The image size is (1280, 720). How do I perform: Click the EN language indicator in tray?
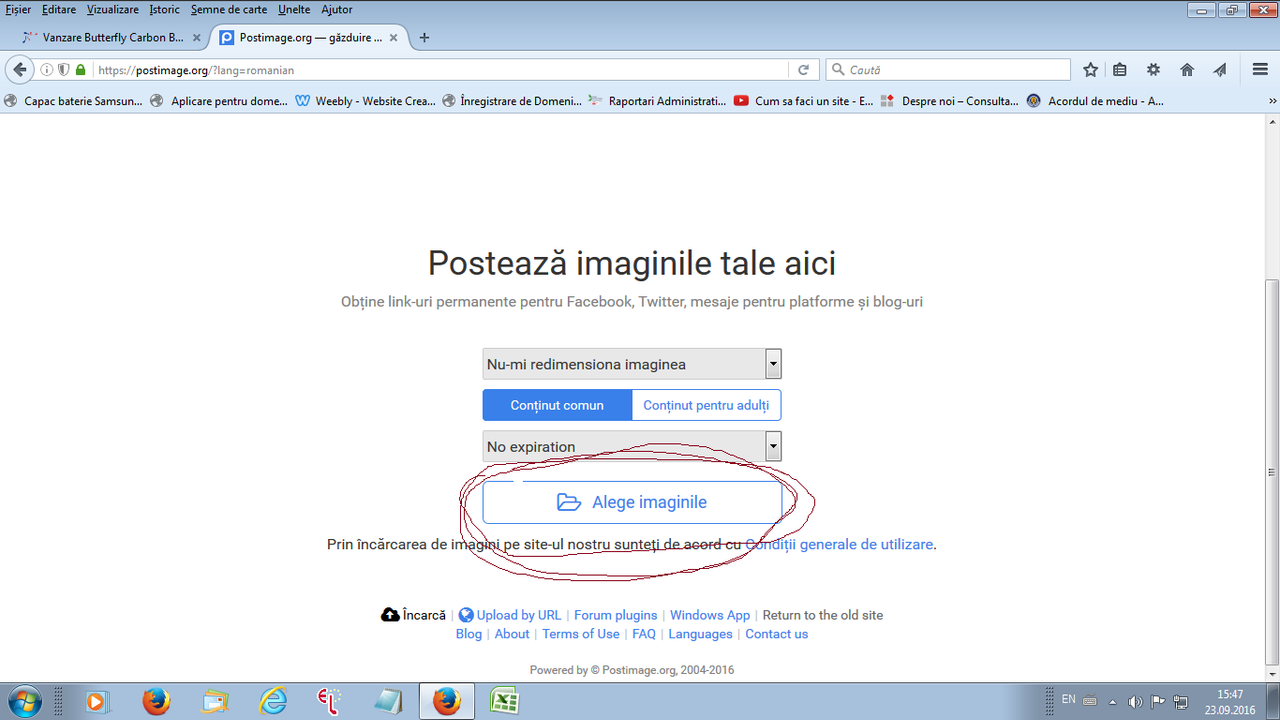click(1068, 699)
